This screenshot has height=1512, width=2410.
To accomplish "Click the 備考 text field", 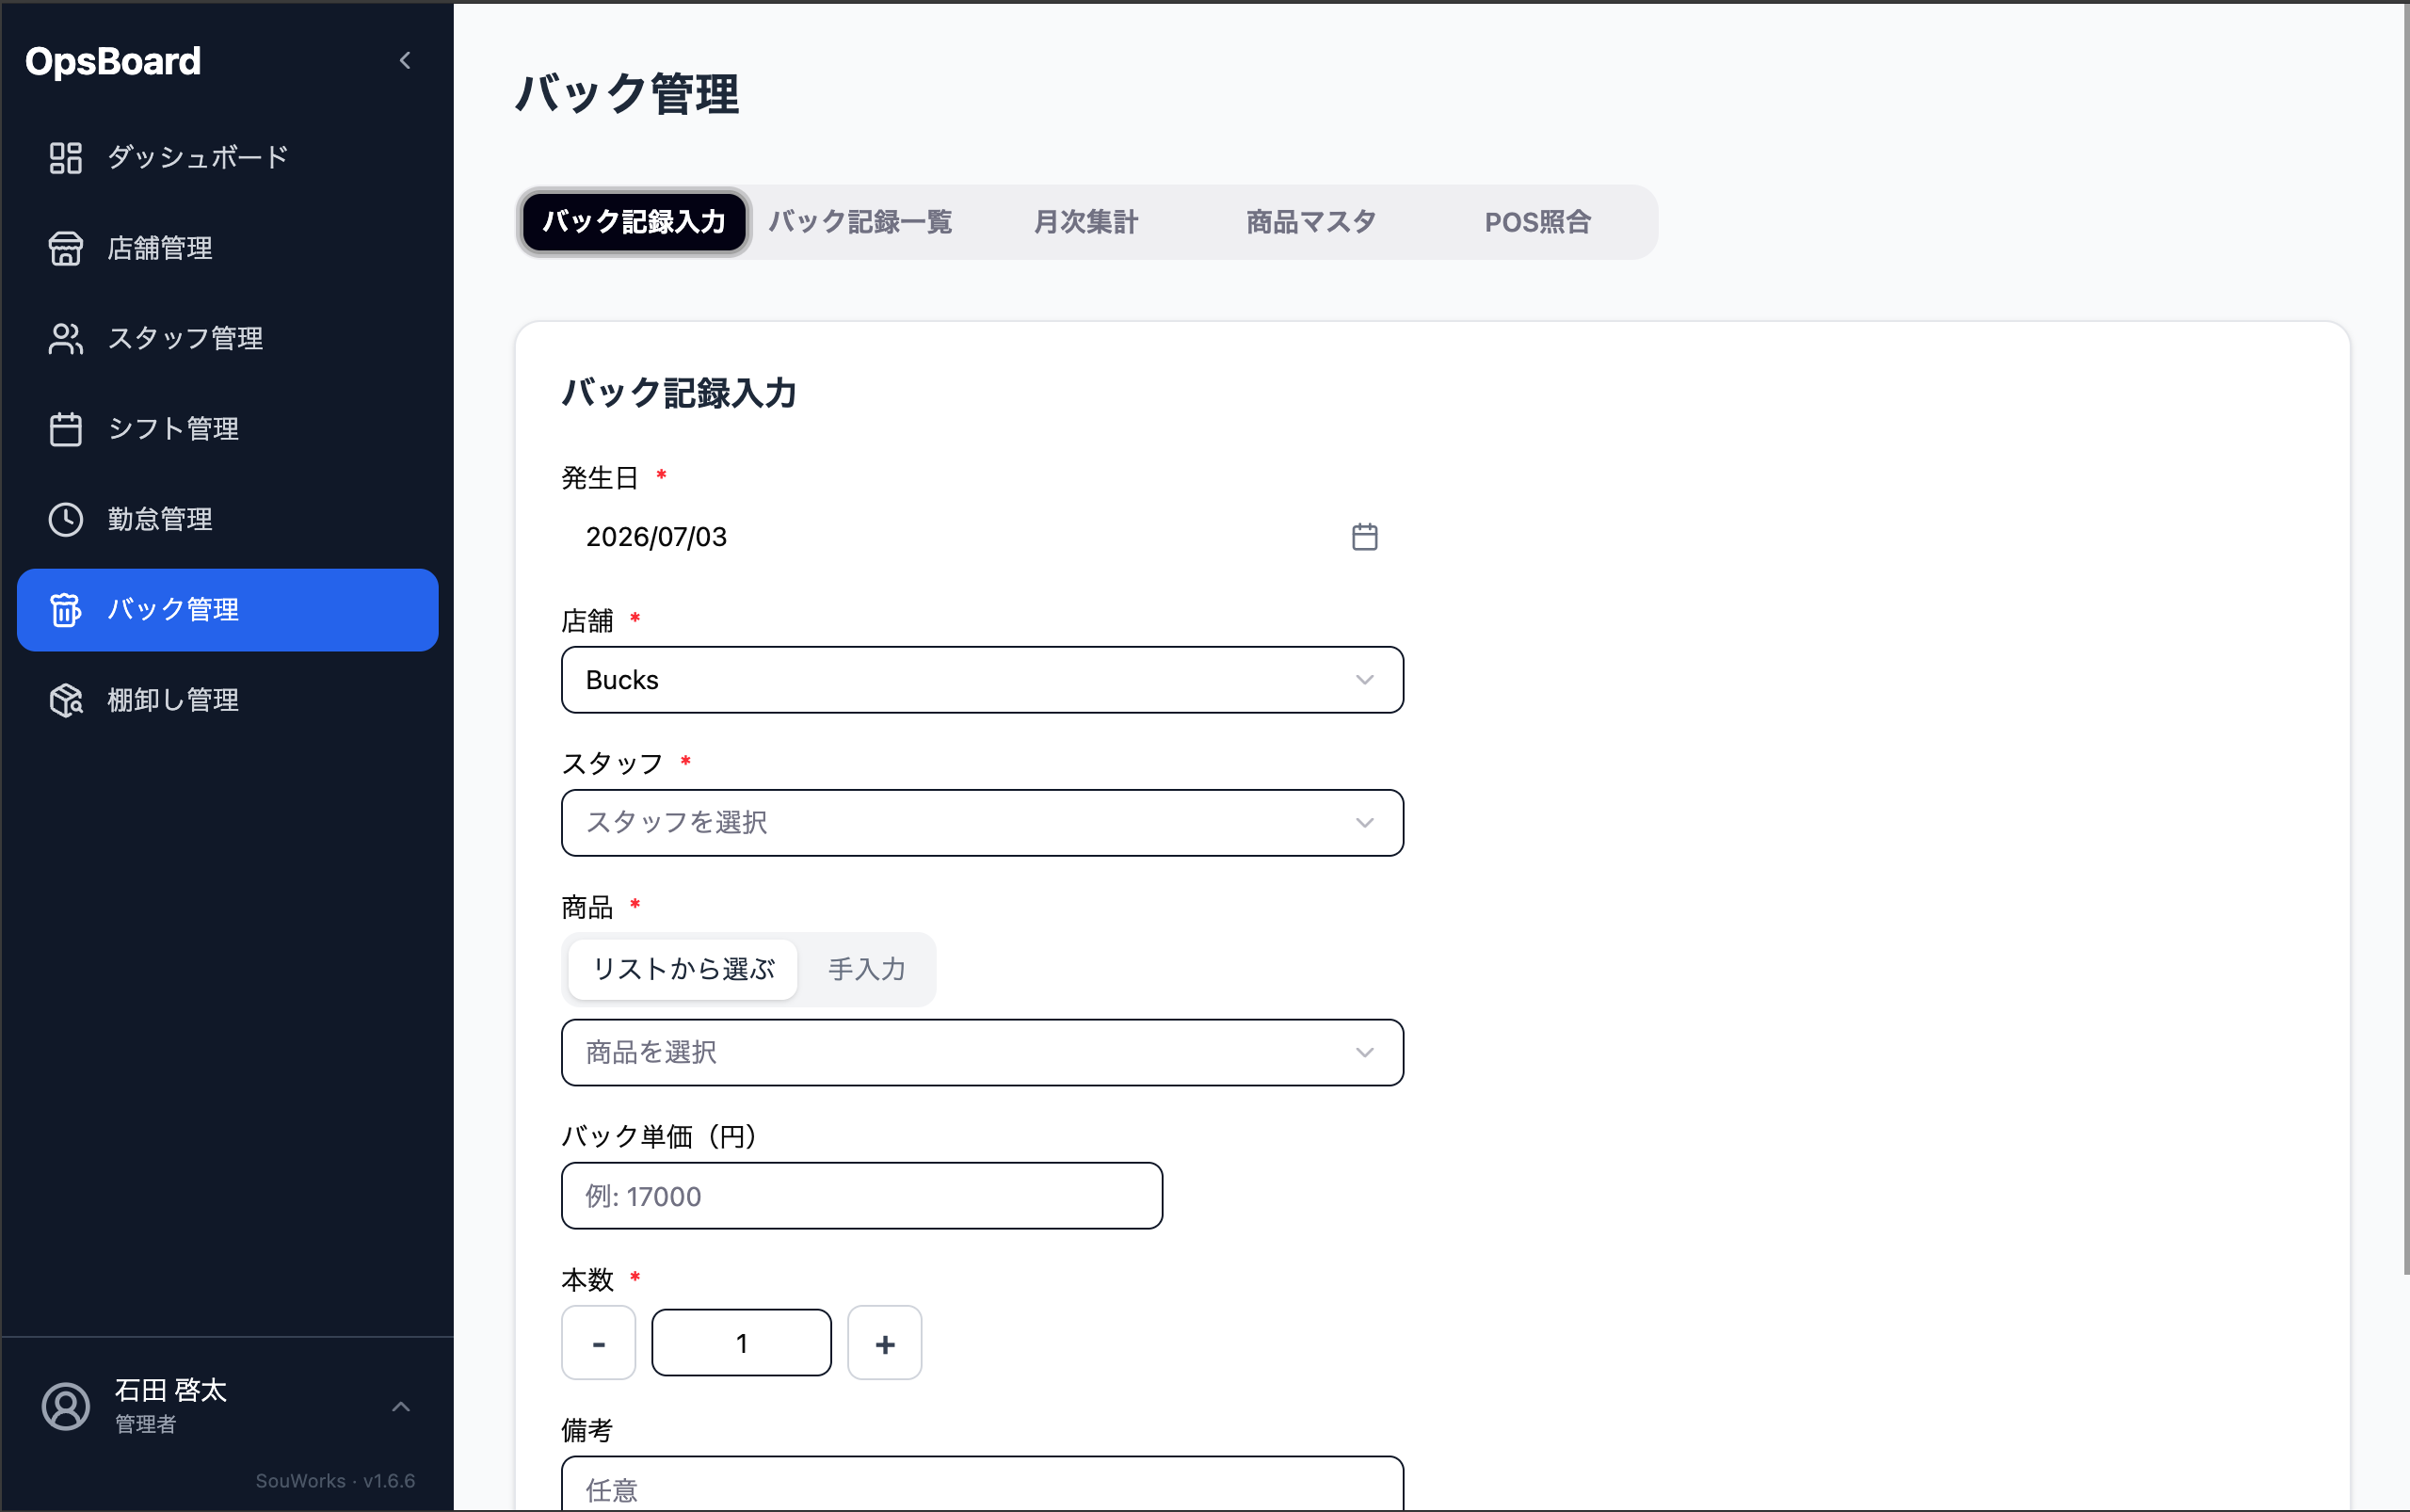I will pyautogui.click(x=982, y=1484).
